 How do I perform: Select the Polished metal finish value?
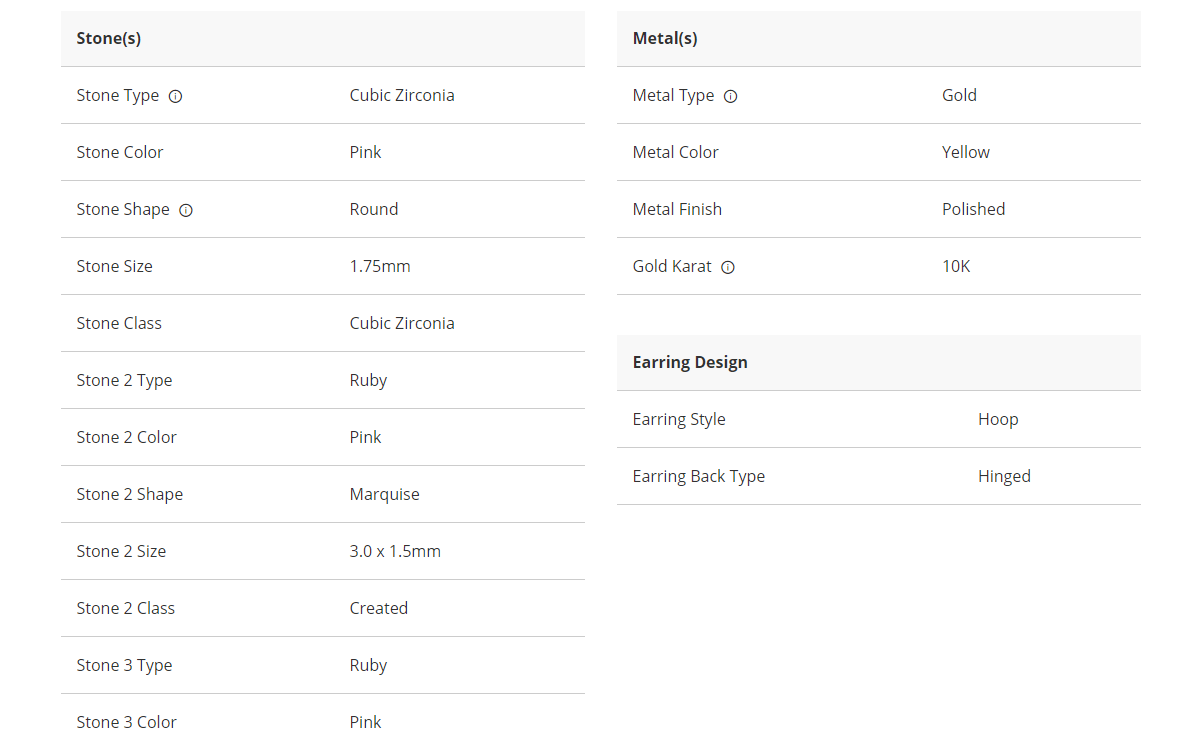(x=973, y=209)
